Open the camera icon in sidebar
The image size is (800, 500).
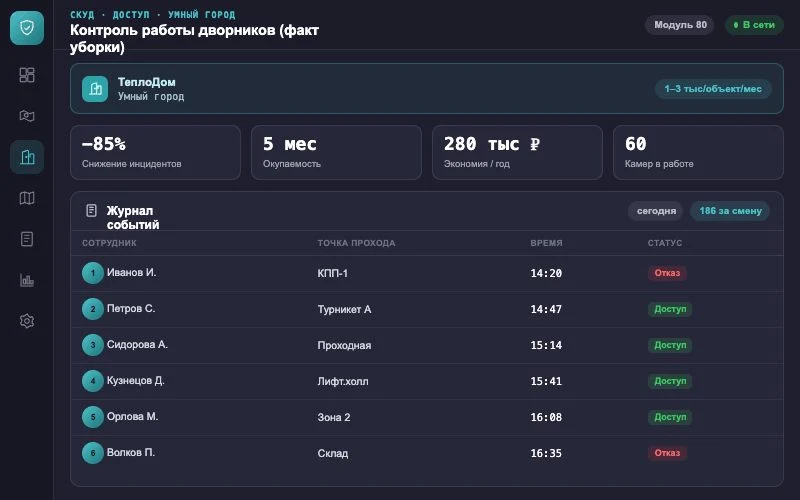[27, 116]
